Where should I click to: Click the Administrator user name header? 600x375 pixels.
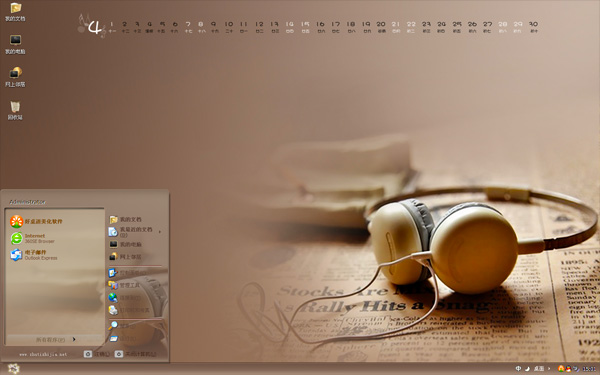tap(27, 202)
